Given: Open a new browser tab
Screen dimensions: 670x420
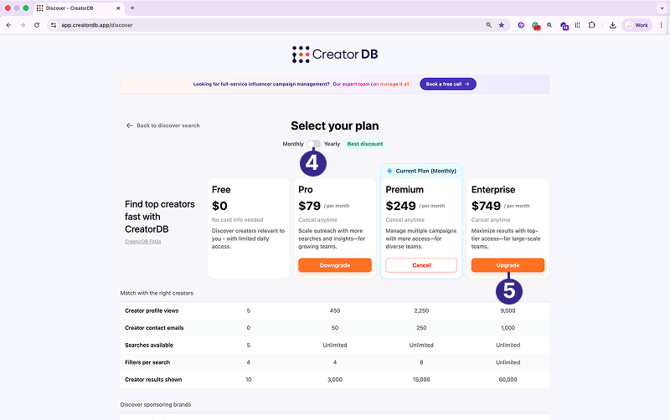Looking at the screenshot, I should point(133,8).
